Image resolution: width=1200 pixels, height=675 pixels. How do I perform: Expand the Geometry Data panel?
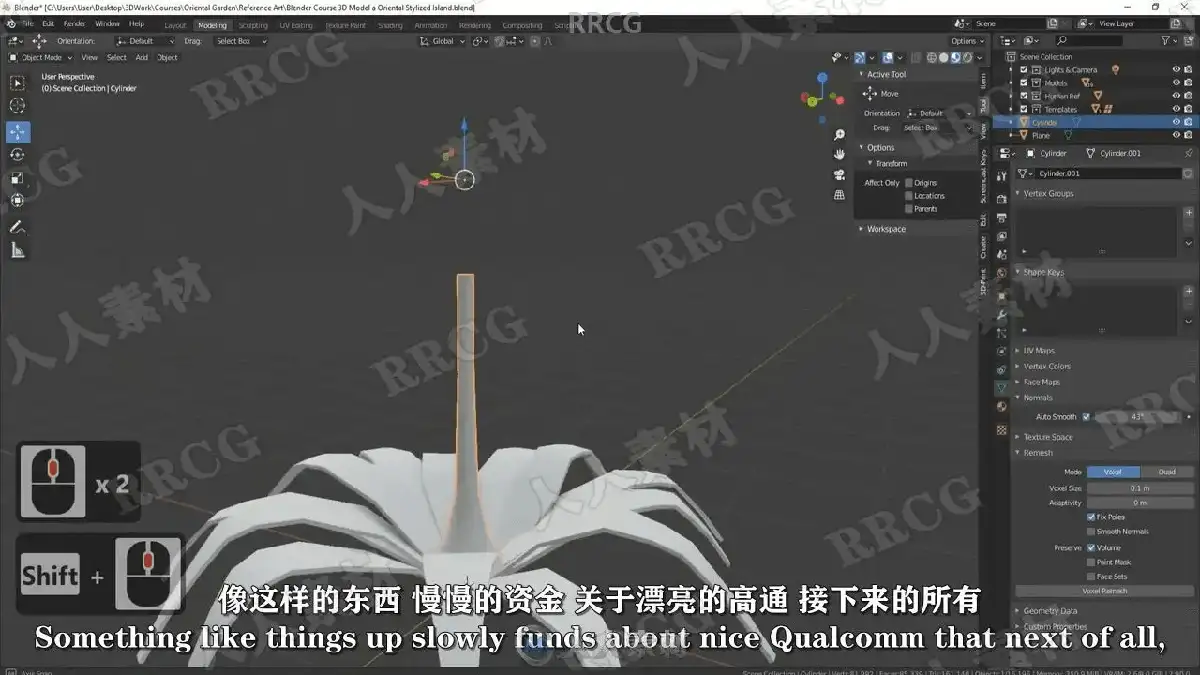[1049, 611]
